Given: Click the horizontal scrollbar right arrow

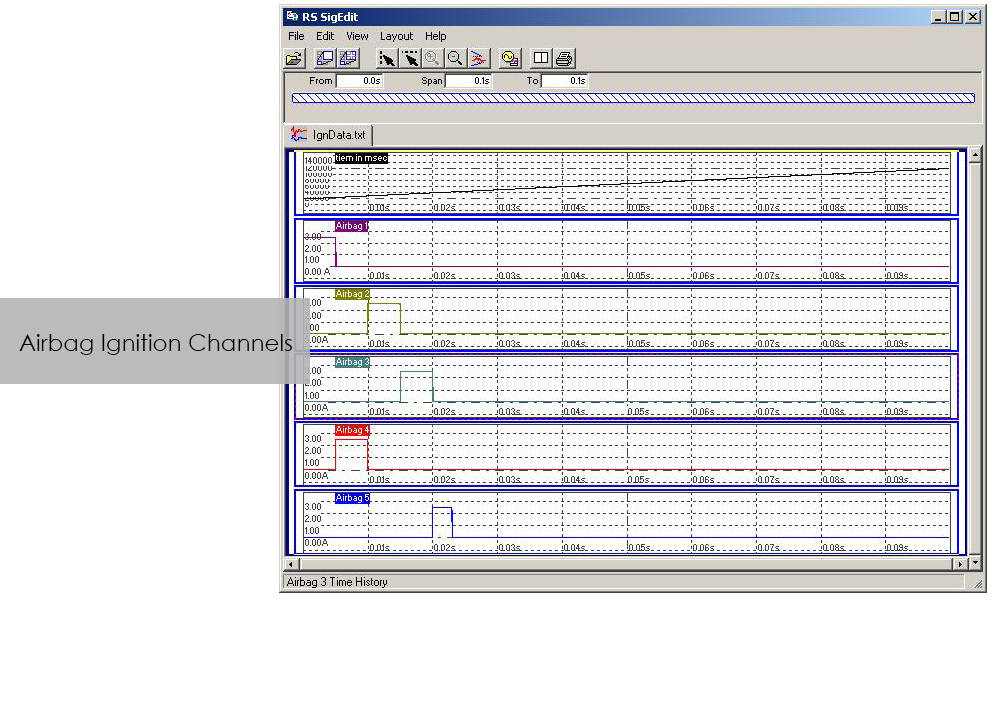Looking at the screenshot, I should [962, 564].
